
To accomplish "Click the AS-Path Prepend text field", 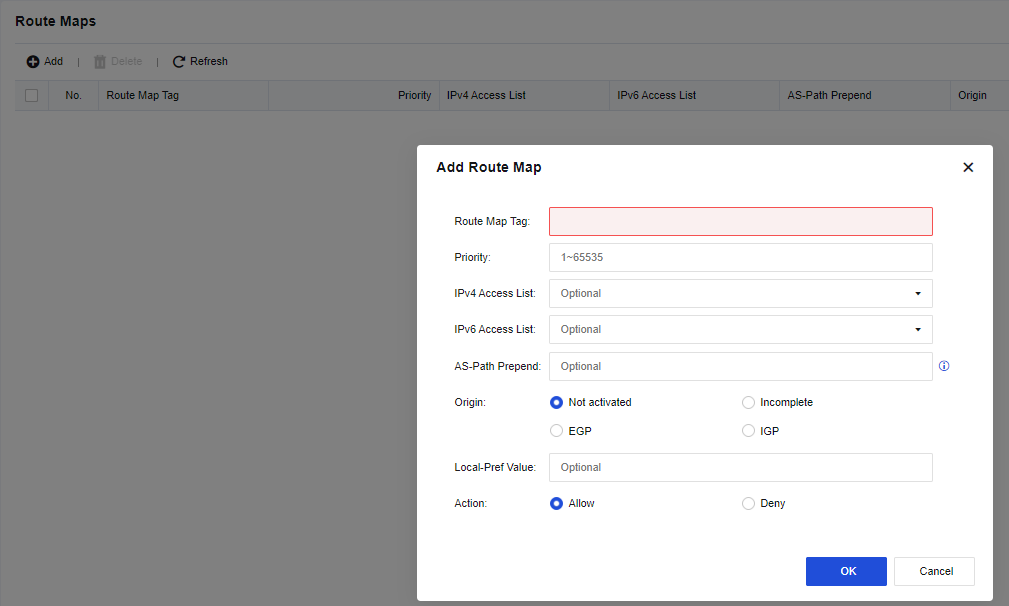I will point(740,366).
